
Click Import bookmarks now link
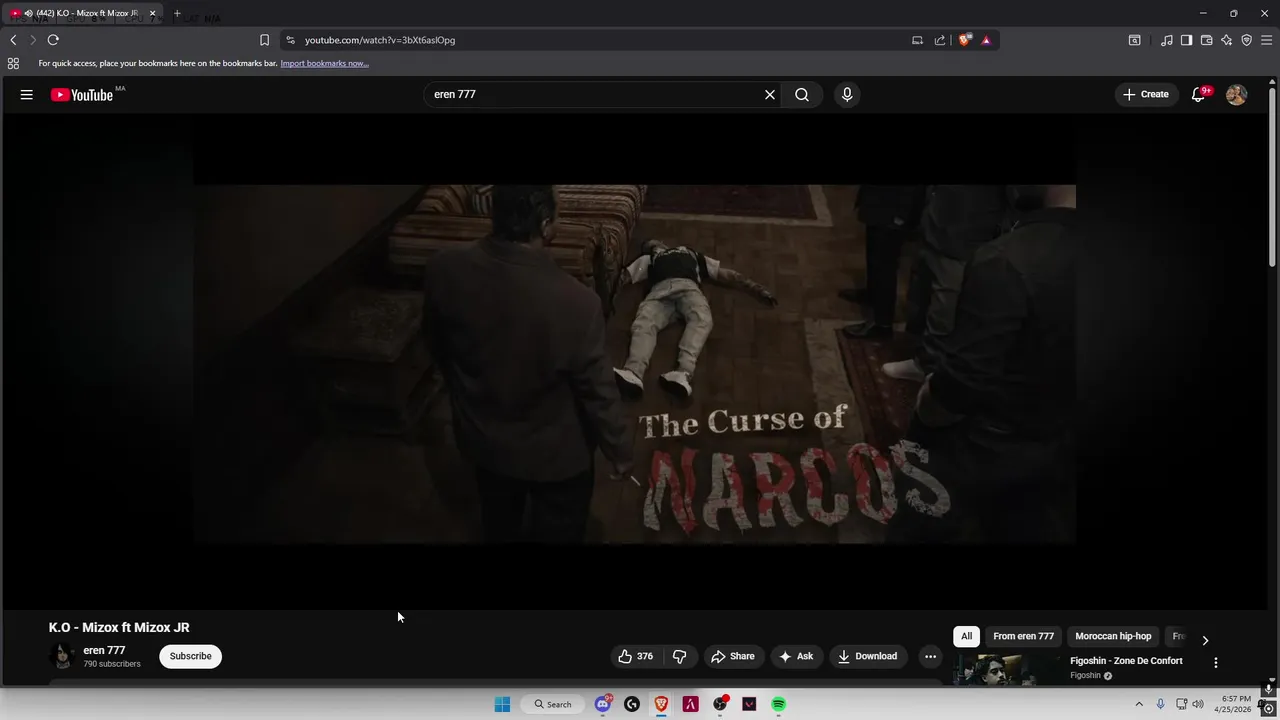pos(324,63)
